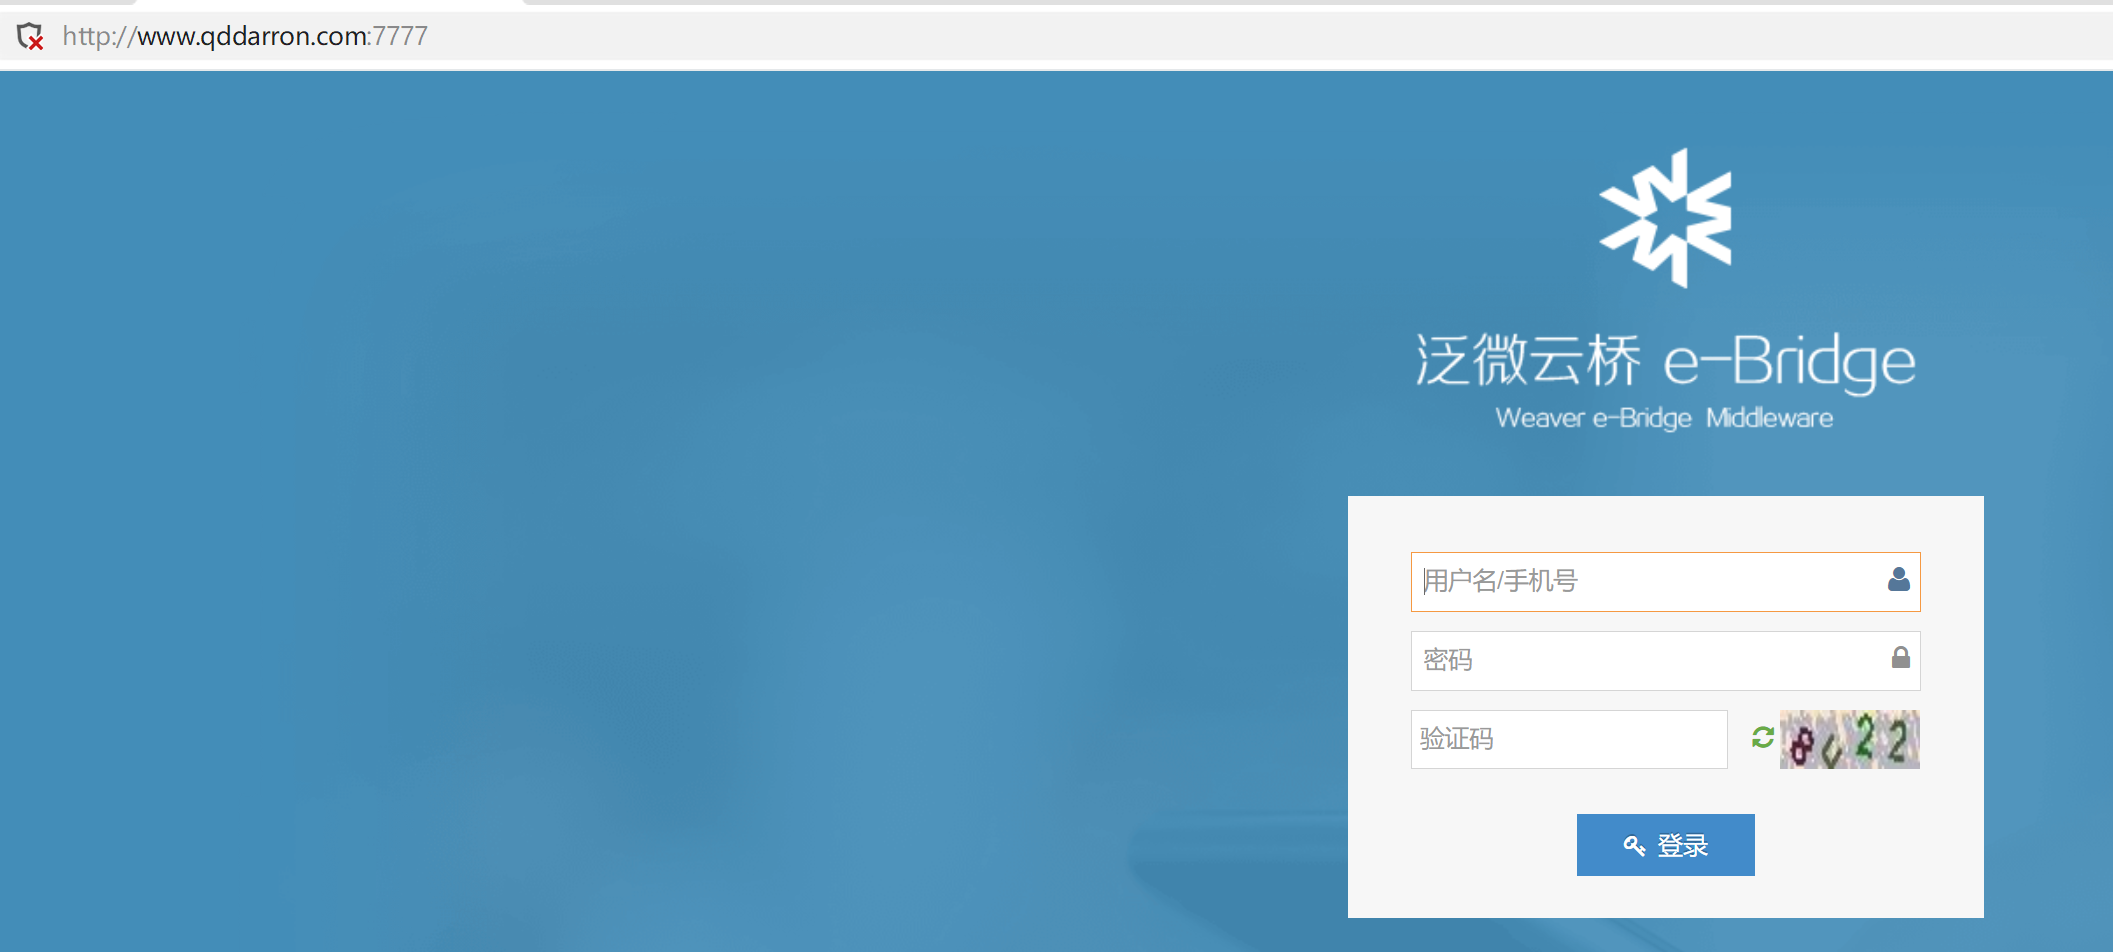The image size is (2113, 952).
Task: Focus the username/phone number field
Action: pos(1665,581)
